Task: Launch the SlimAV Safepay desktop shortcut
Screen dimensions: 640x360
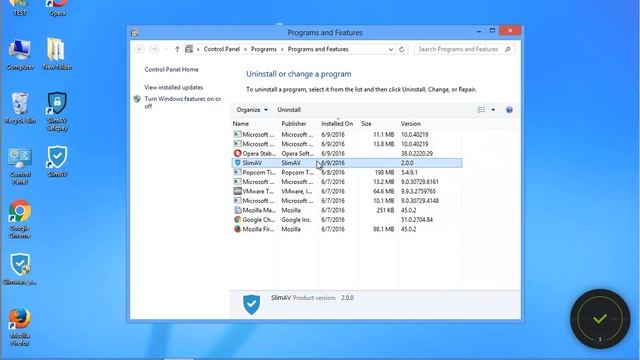Action: tap(57, 111)
